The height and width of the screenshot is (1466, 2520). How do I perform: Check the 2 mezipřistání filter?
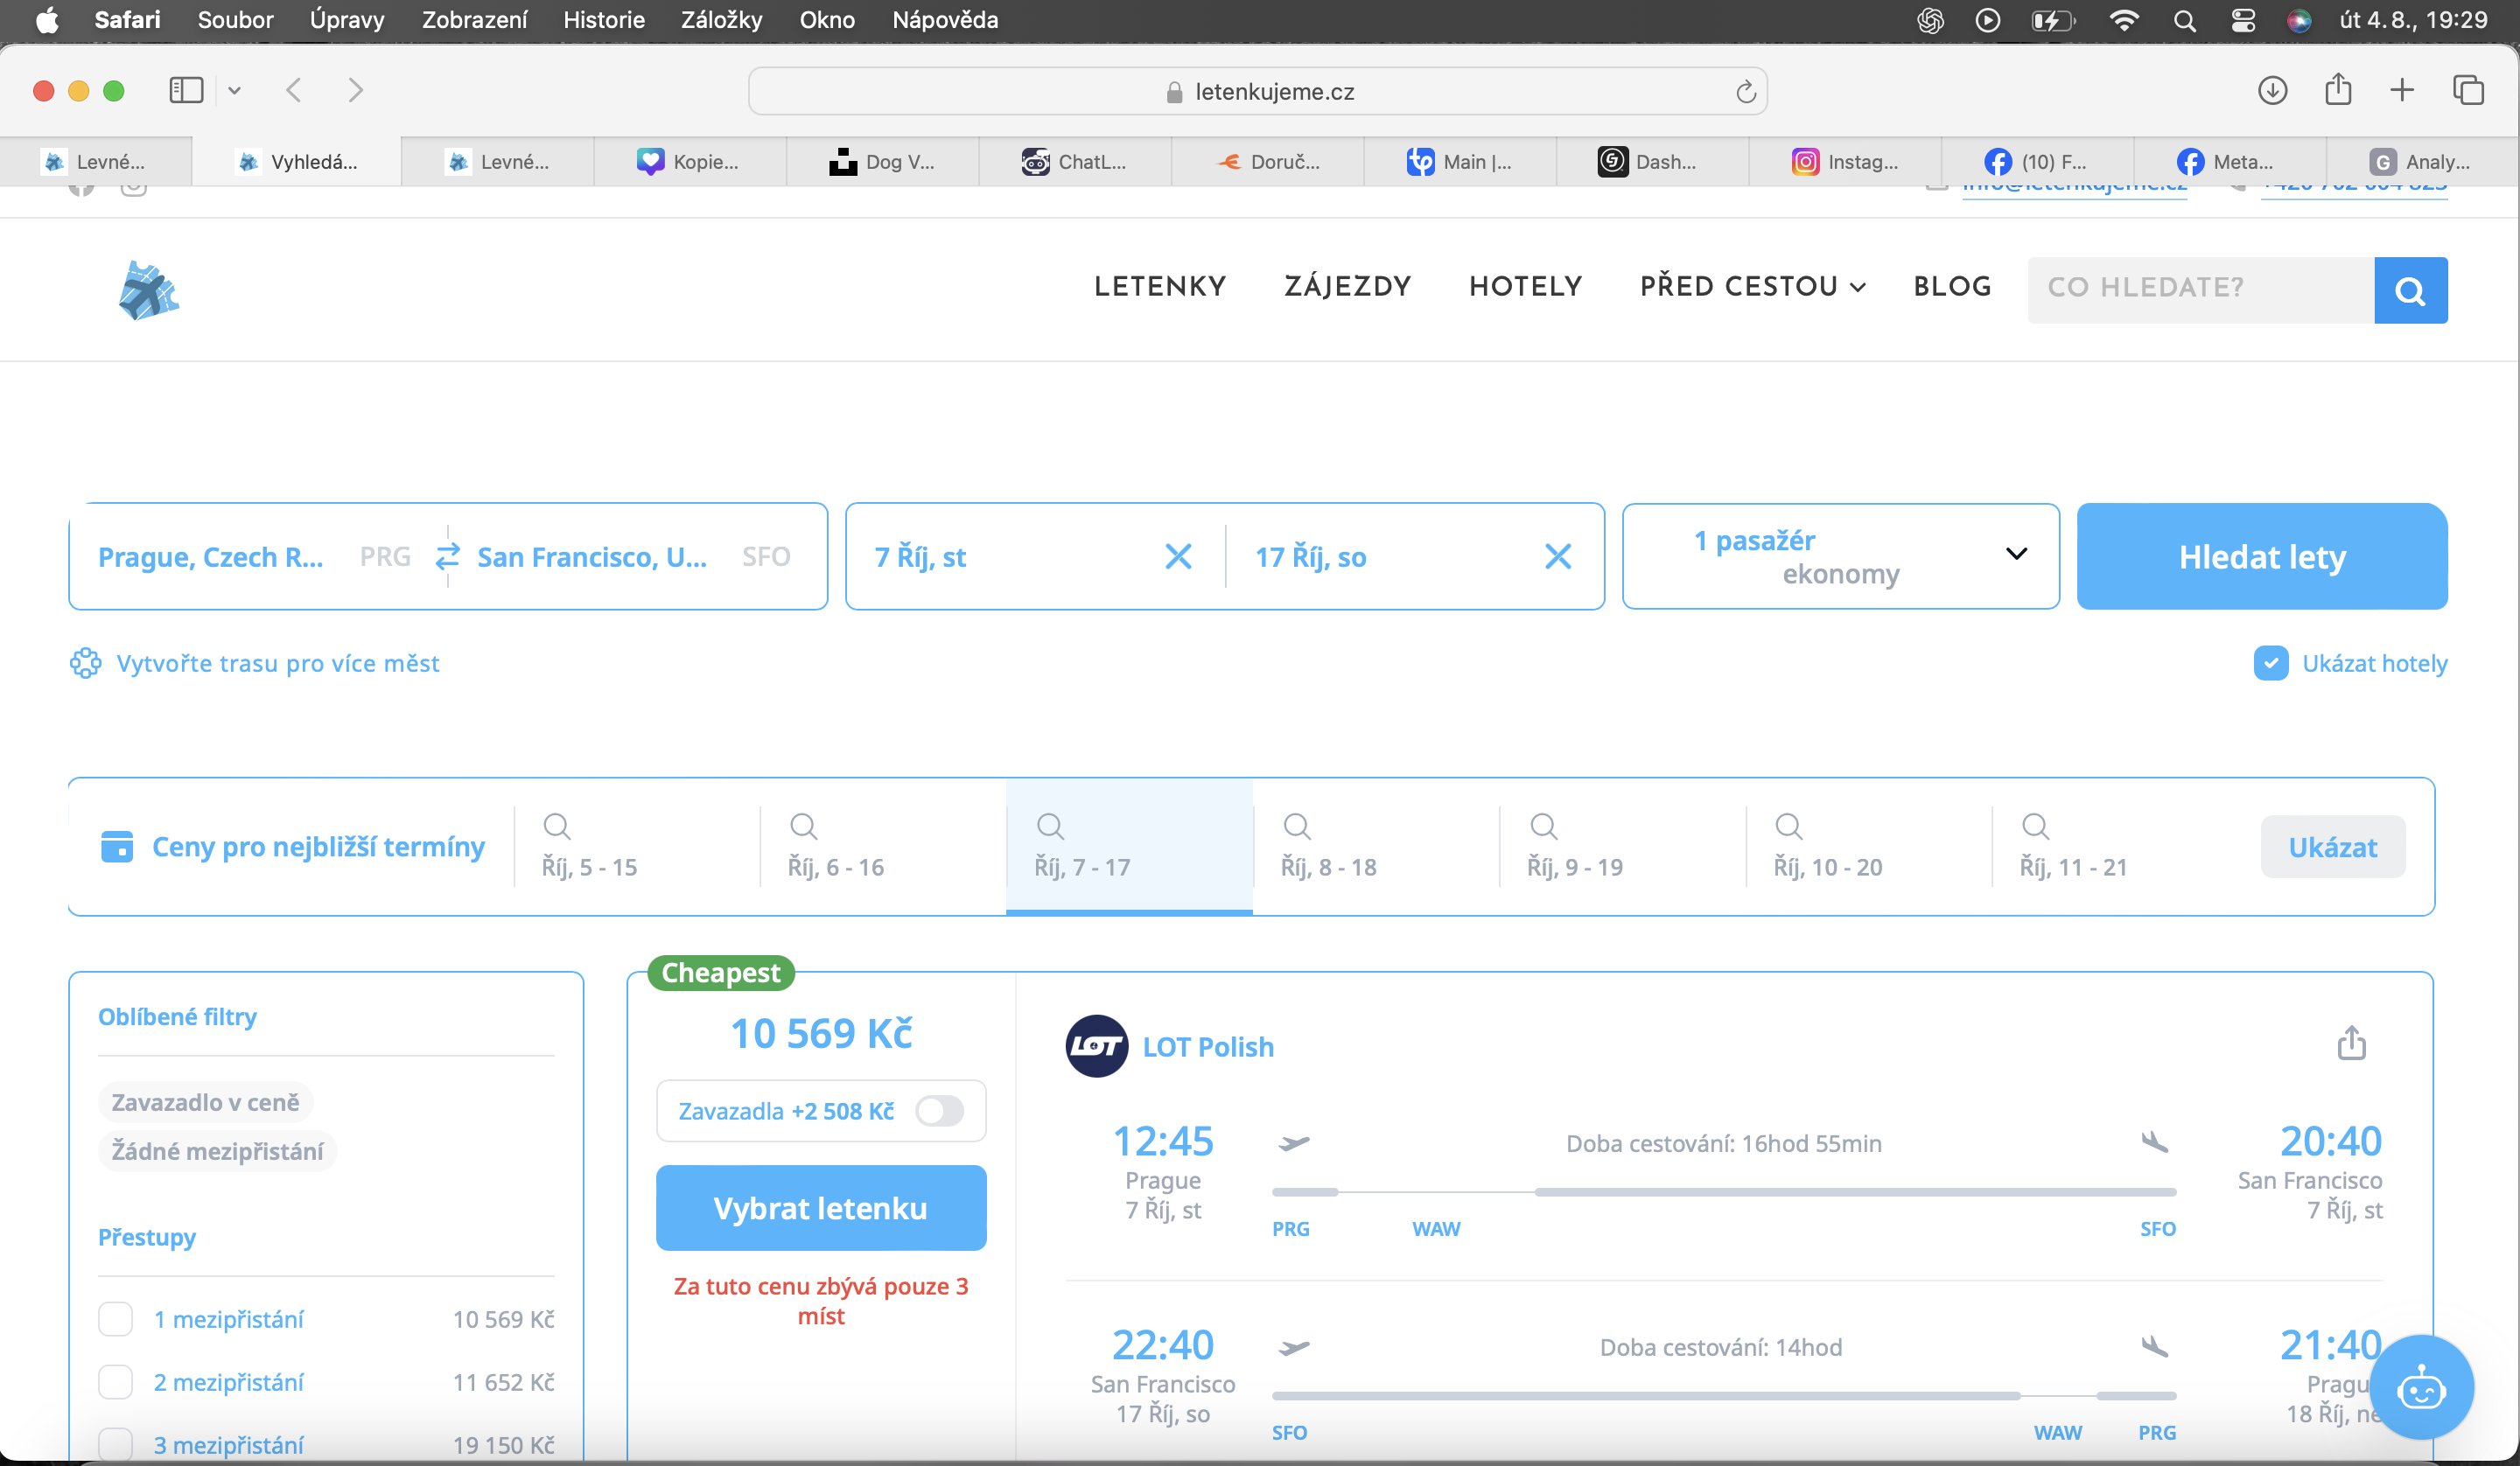coord(116,1382)
